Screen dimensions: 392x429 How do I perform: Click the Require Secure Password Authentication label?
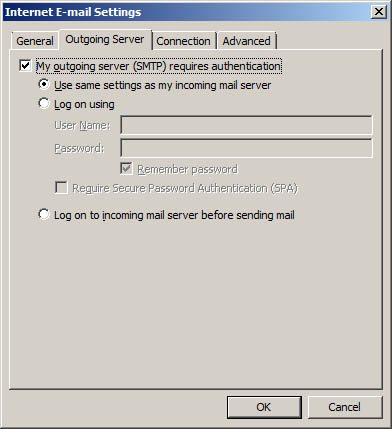[x=185, y=188]
